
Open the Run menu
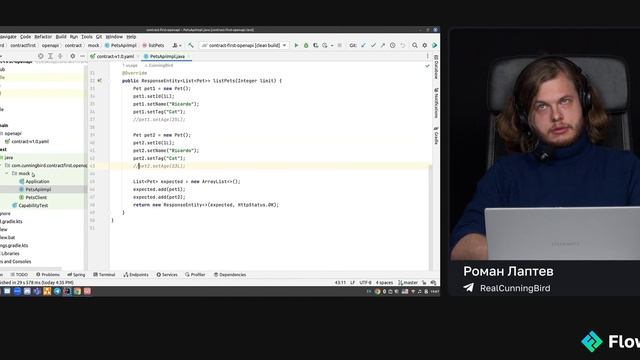pos(74,37)
